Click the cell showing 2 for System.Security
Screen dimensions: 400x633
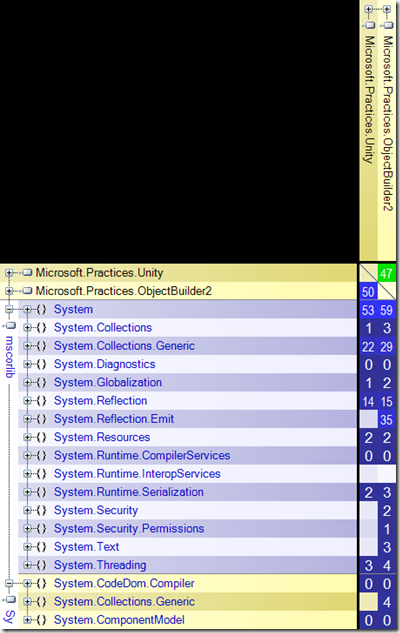(x=387, y=511)
